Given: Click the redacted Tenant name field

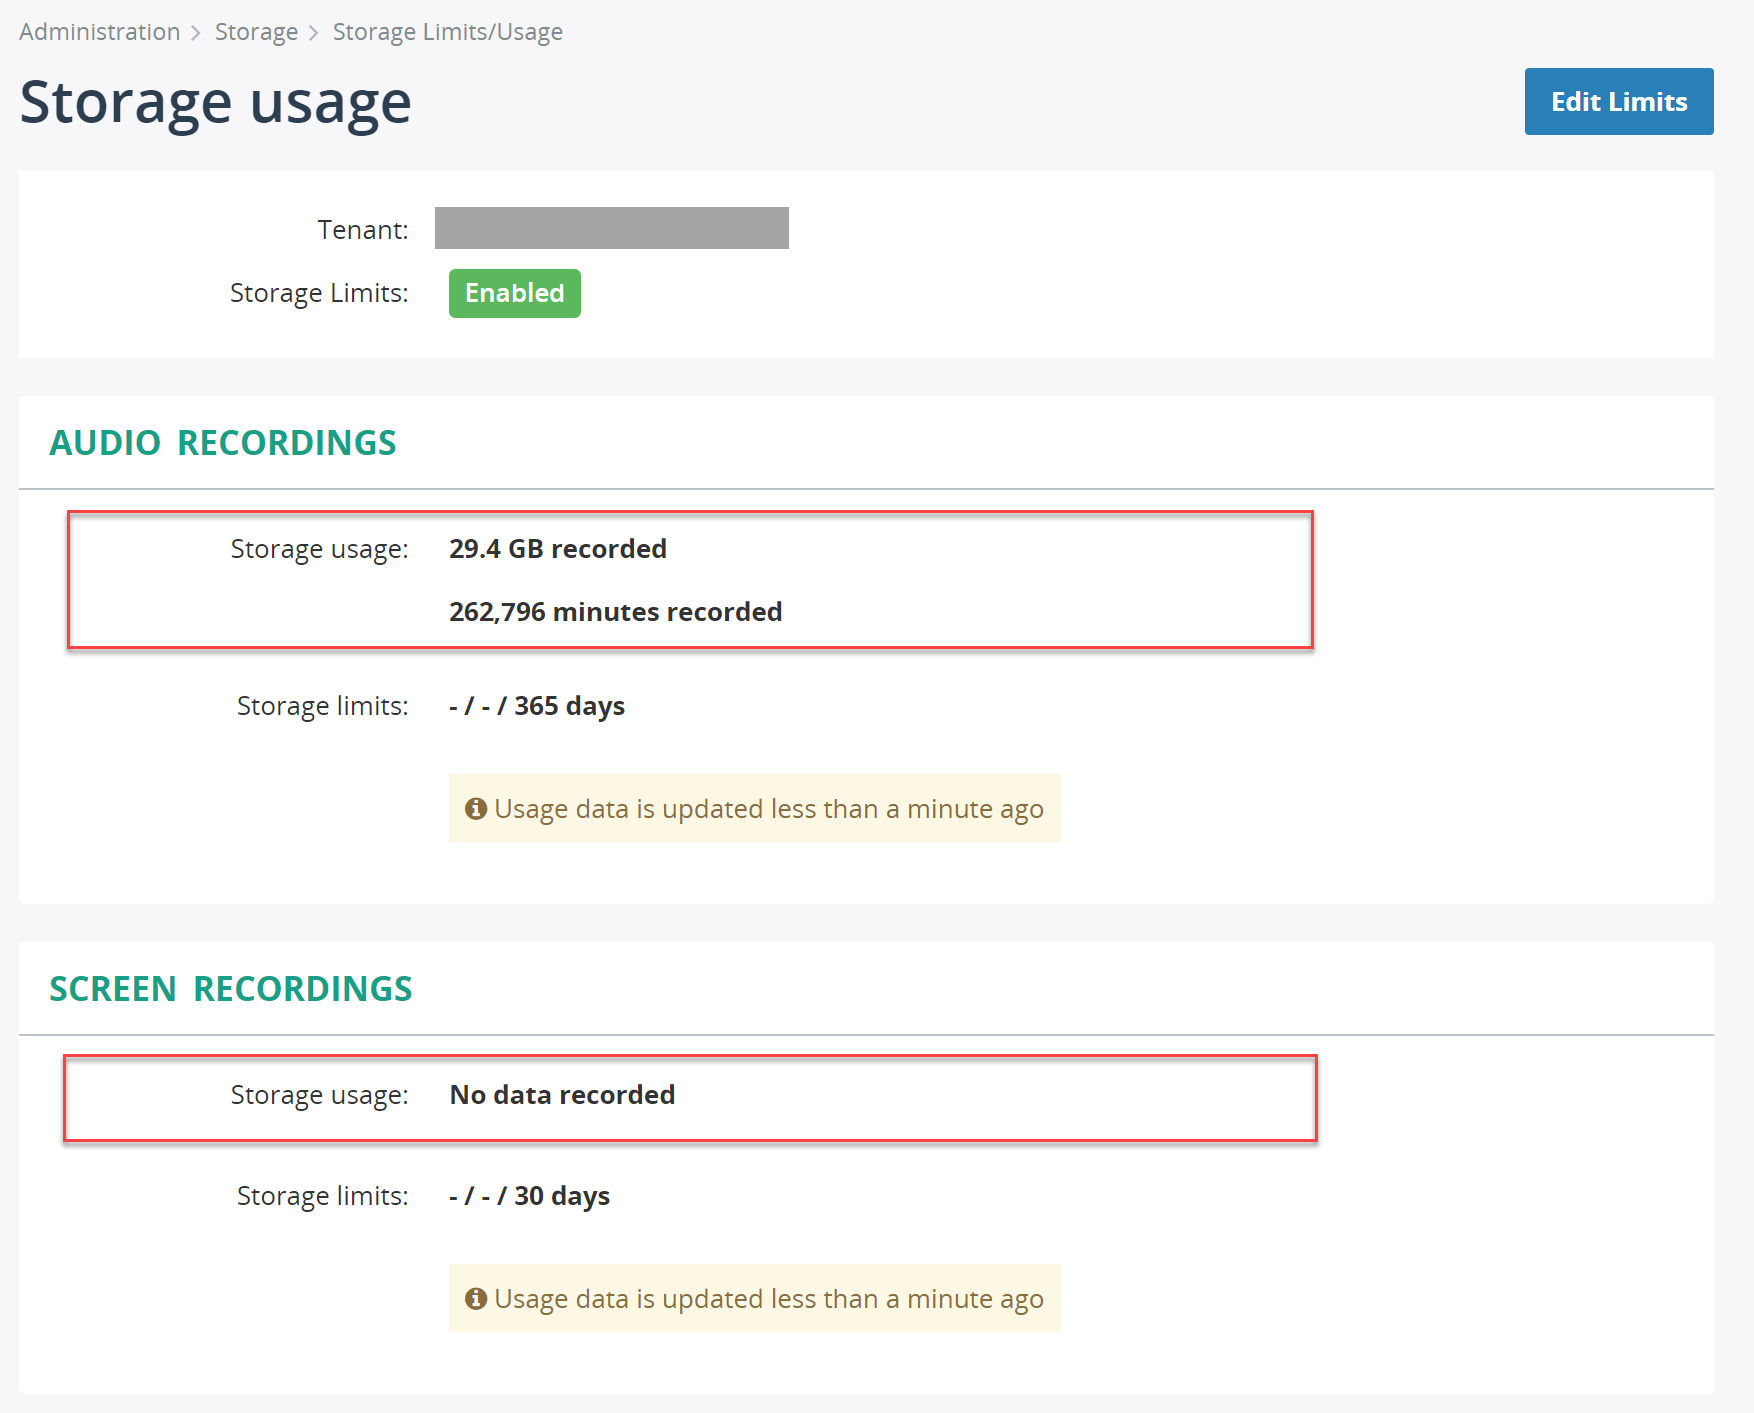Looking at the screenshot, I should [612, 228].
